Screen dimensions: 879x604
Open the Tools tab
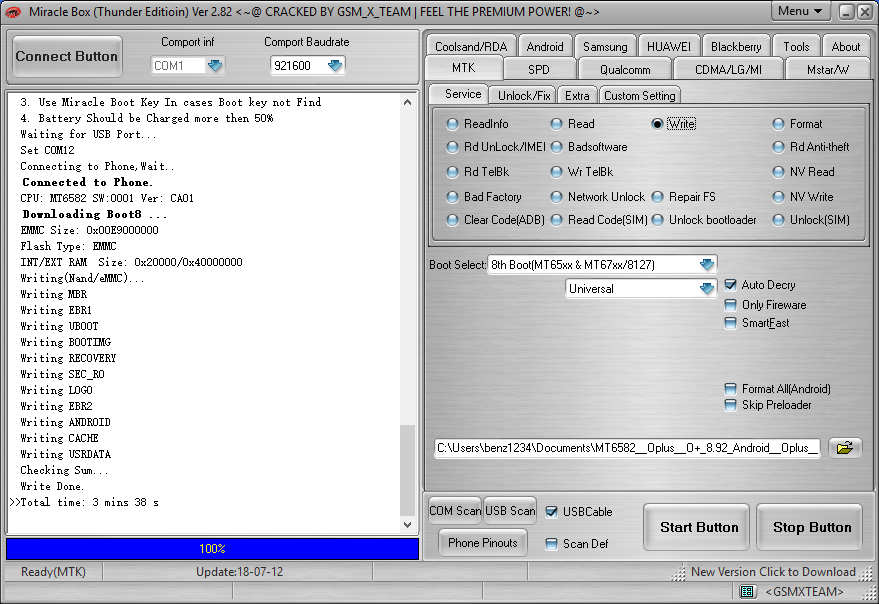coord(797,47)
